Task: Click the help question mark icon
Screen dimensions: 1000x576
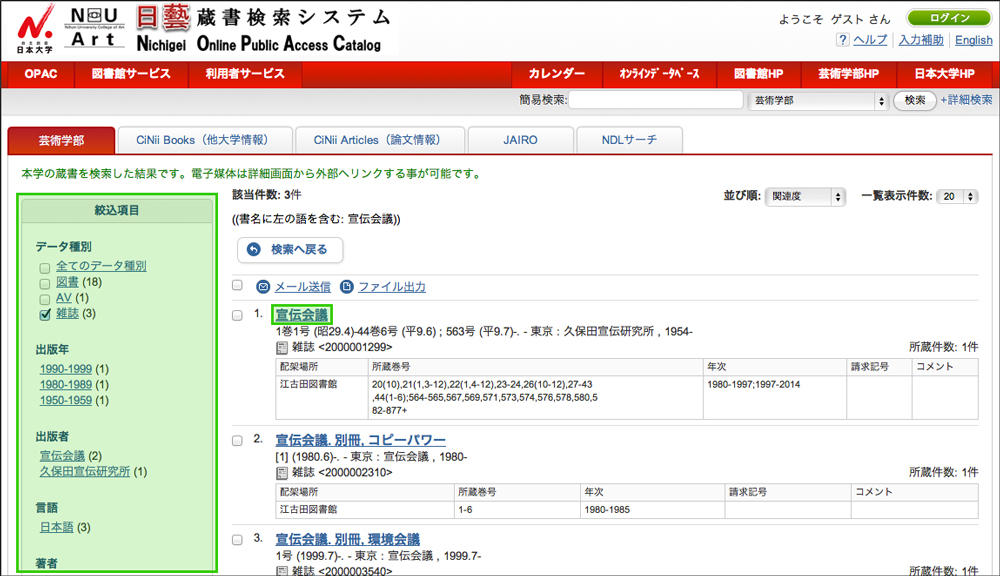Action: (x=843, y=40)
